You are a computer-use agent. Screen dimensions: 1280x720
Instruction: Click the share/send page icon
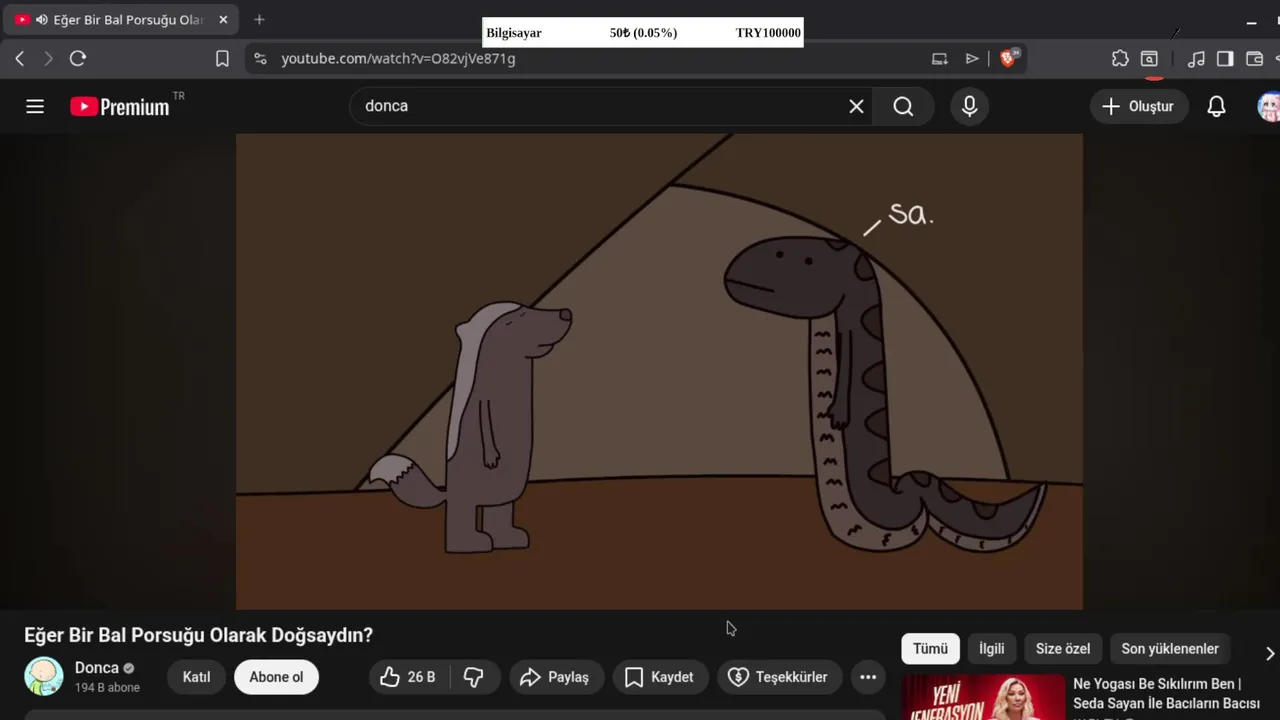coord(972,59)
